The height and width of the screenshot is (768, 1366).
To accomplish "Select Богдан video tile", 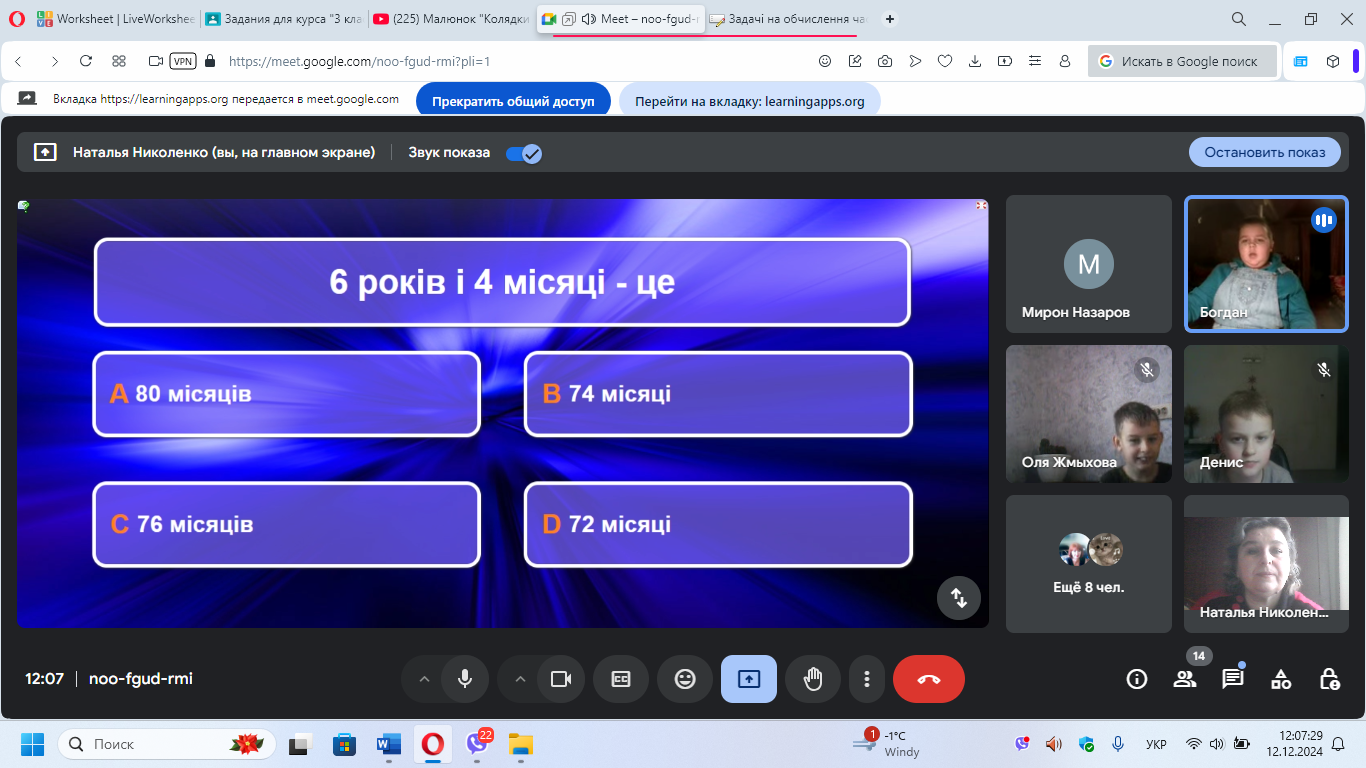I will click(1267, 264).
